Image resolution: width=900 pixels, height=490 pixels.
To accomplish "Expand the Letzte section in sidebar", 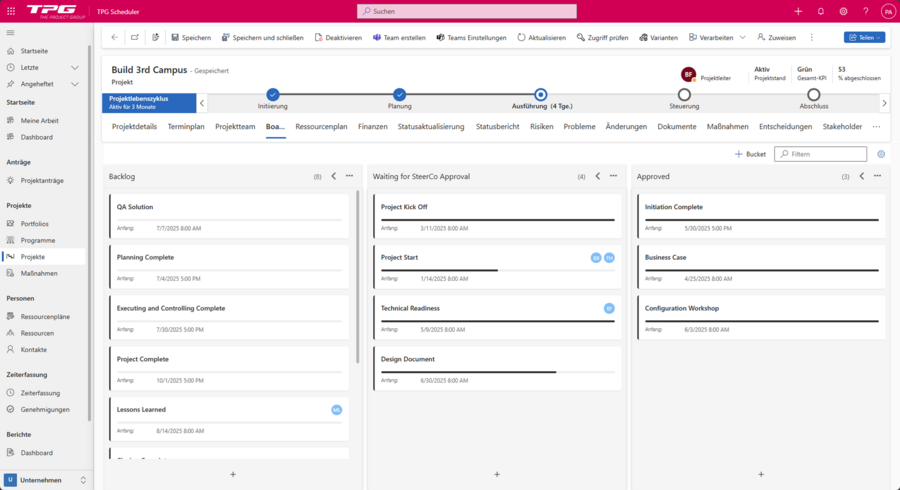I will pos(75,68).
